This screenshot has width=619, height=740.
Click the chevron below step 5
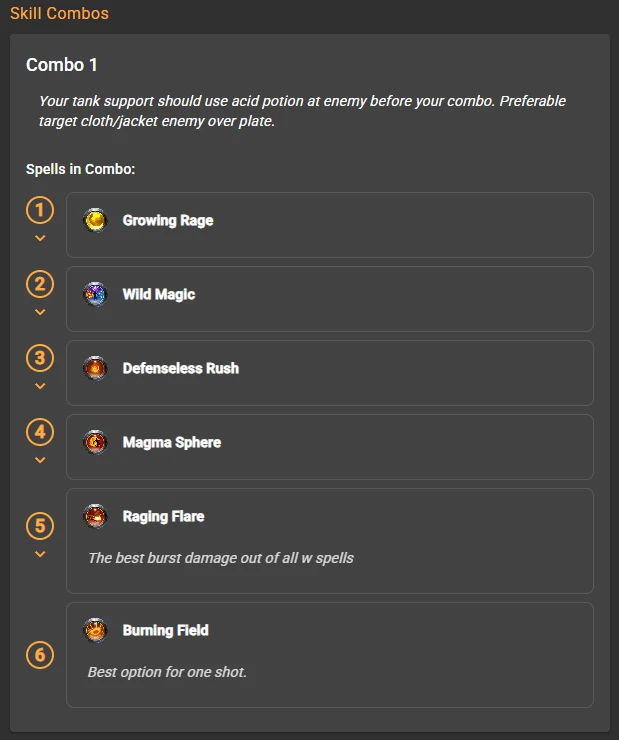pos(40,554)
